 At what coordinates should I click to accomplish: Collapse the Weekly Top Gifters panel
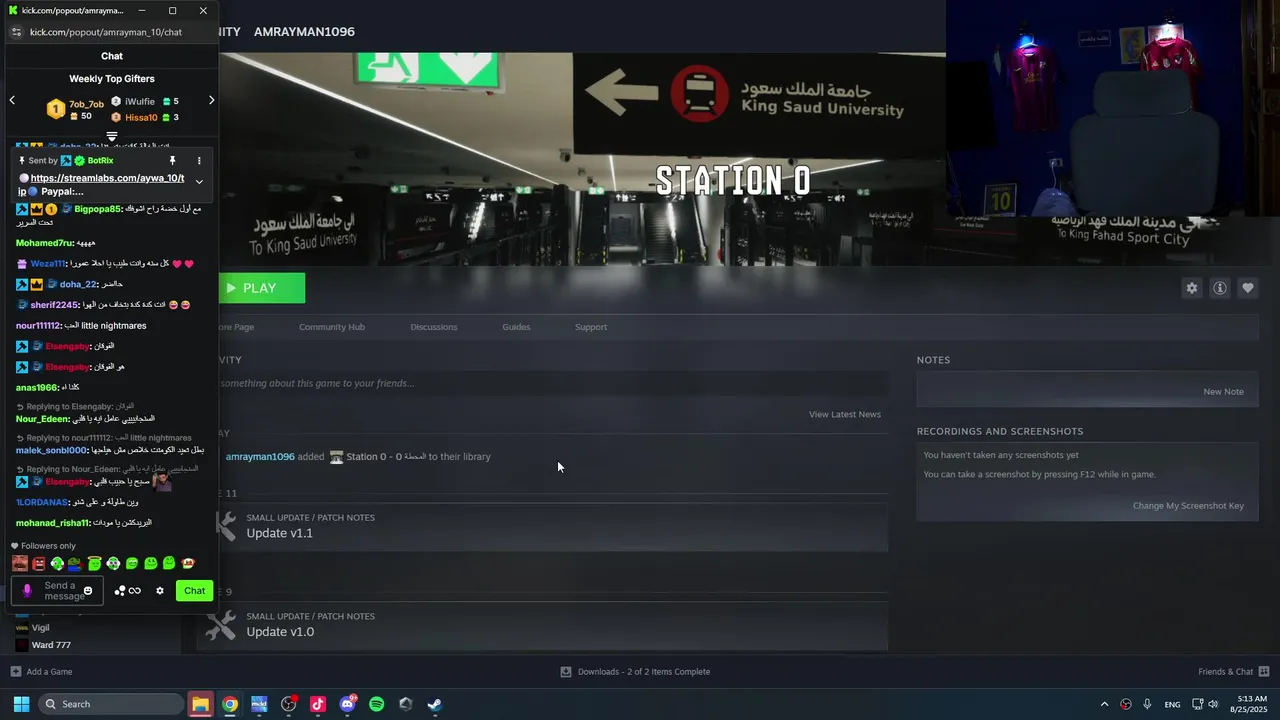(112, 136)
